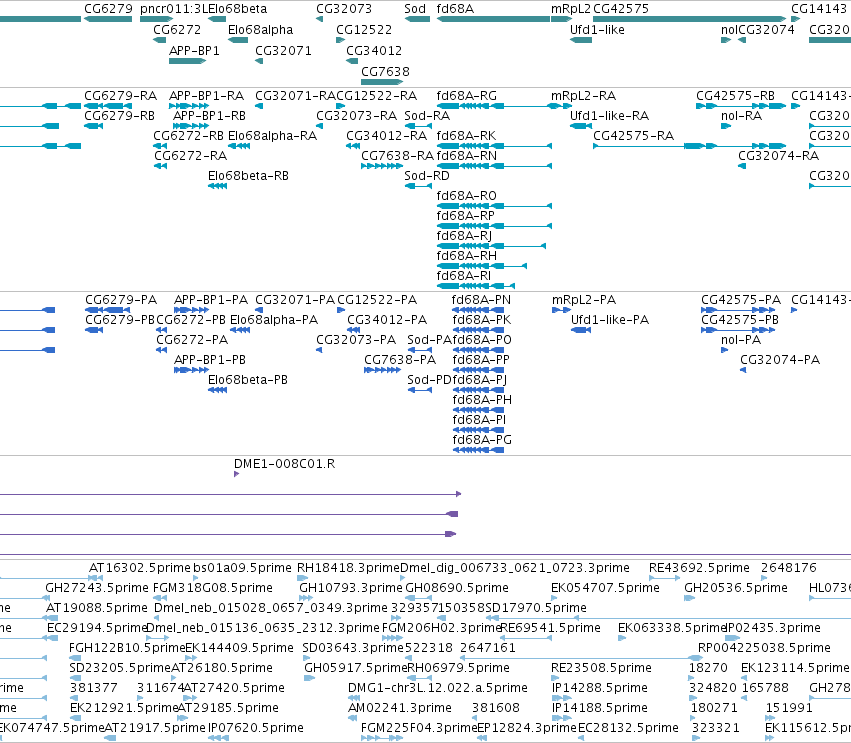Viewport: 851px width, 743px height.
Task: Click the CG42575-RB transcript label
Action: (x=735, y=96)
